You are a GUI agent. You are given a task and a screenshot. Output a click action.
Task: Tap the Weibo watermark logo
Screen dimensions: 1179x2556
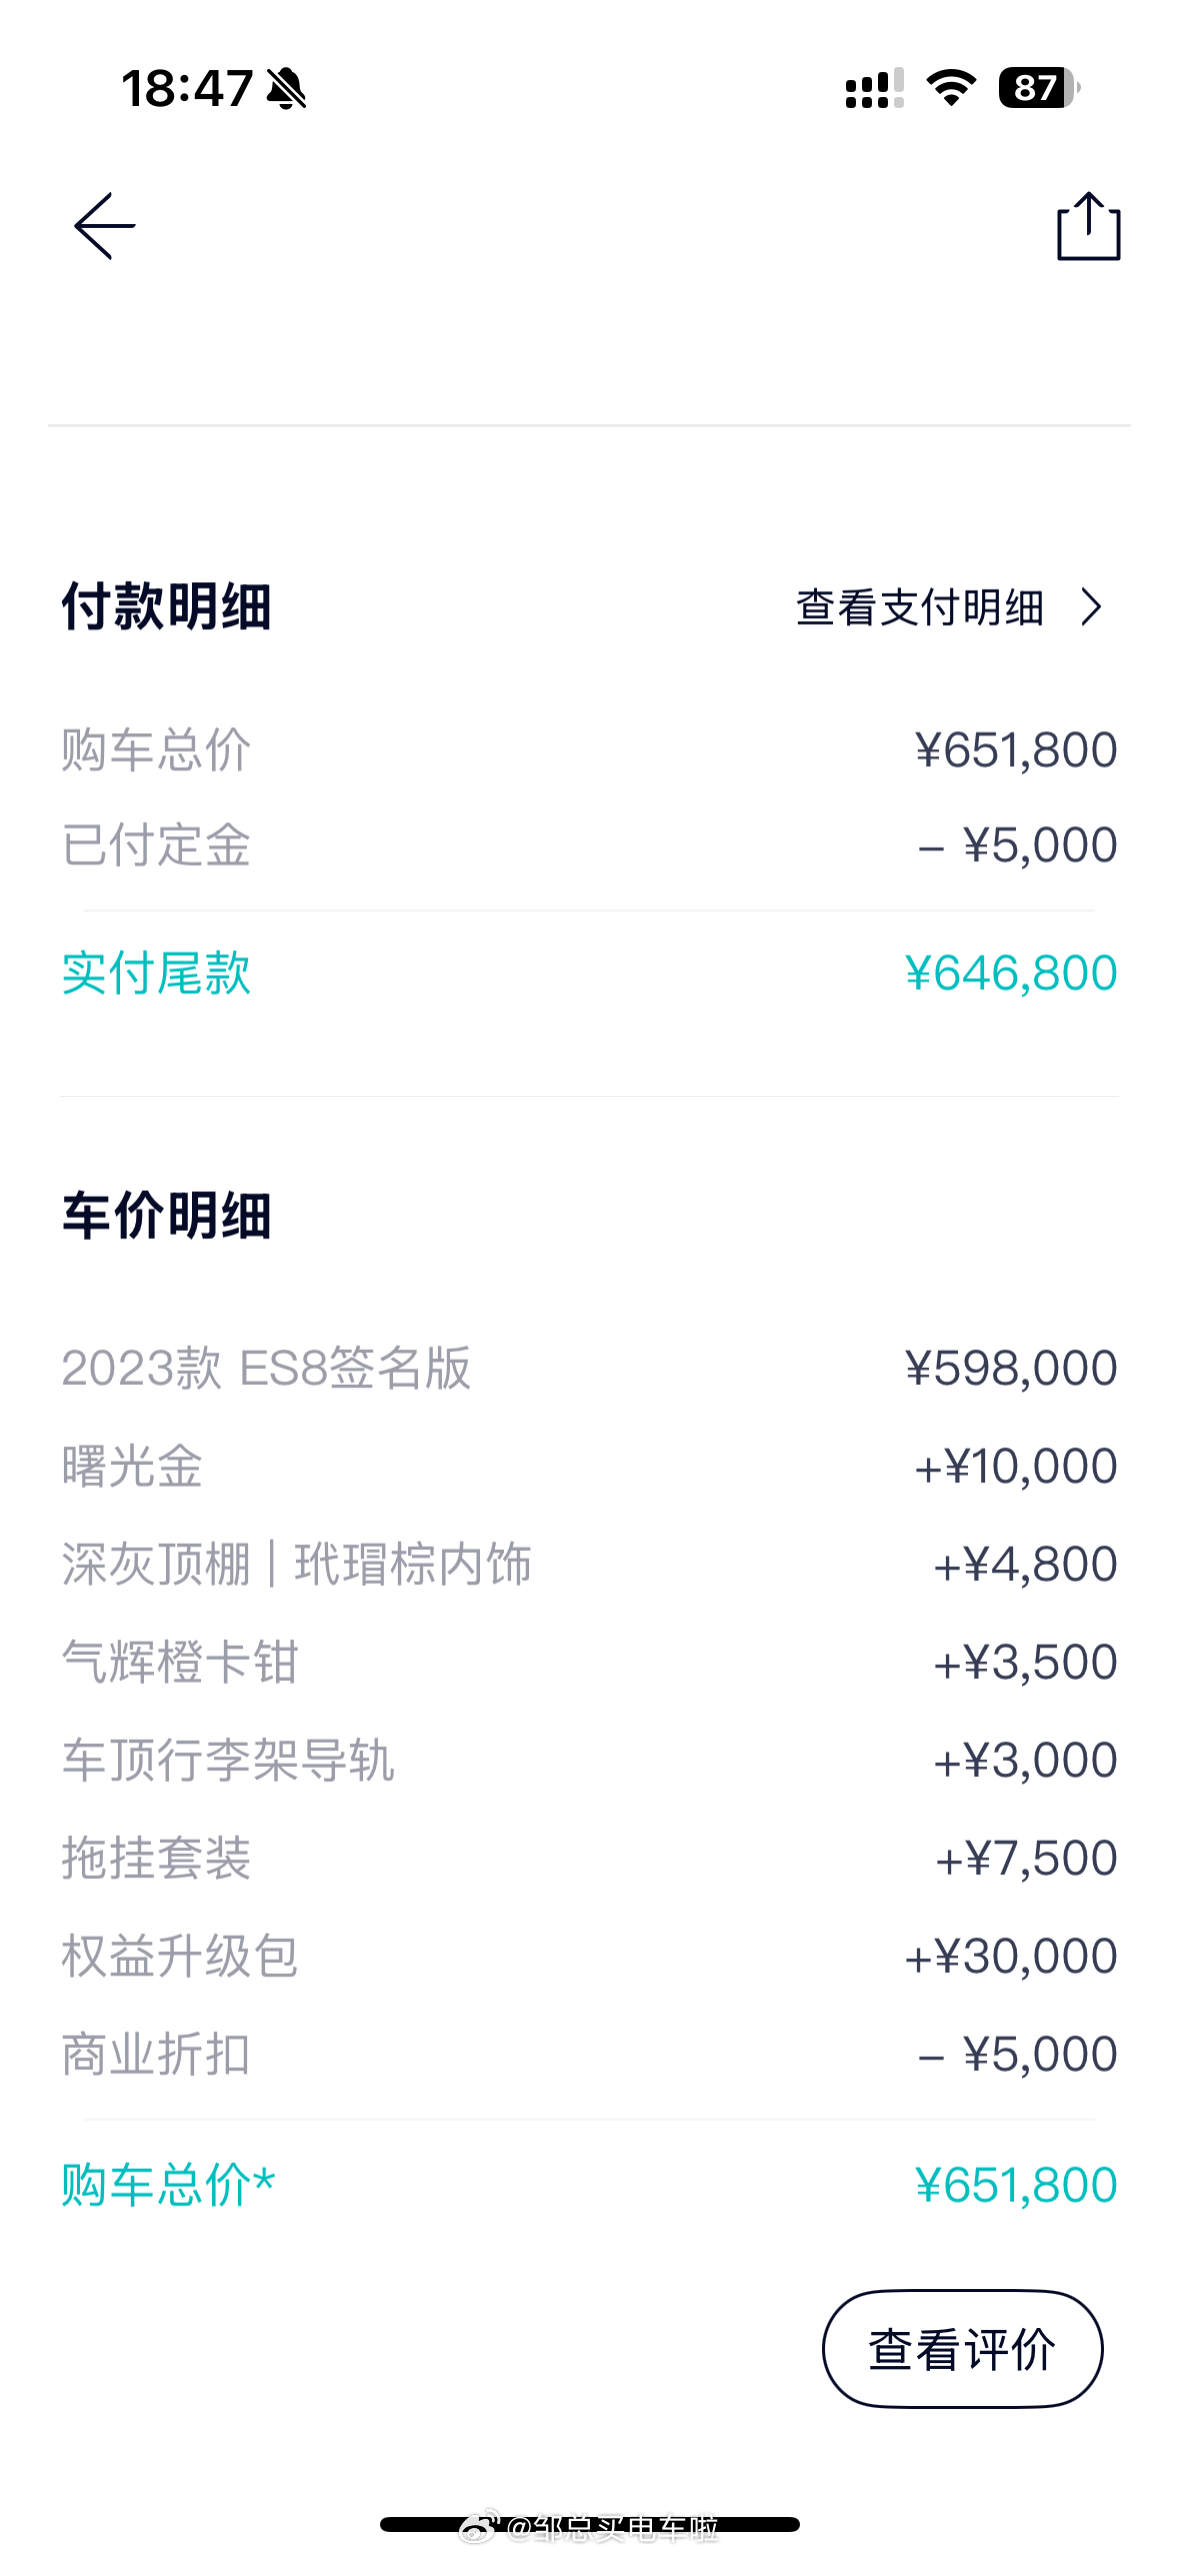pos(478,2527)
